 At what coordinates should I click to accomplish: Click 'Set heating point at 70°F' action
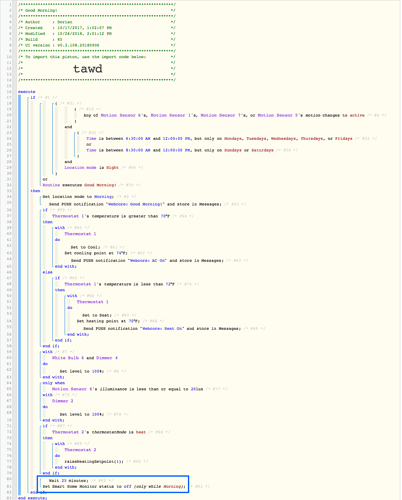pos(108,321)
